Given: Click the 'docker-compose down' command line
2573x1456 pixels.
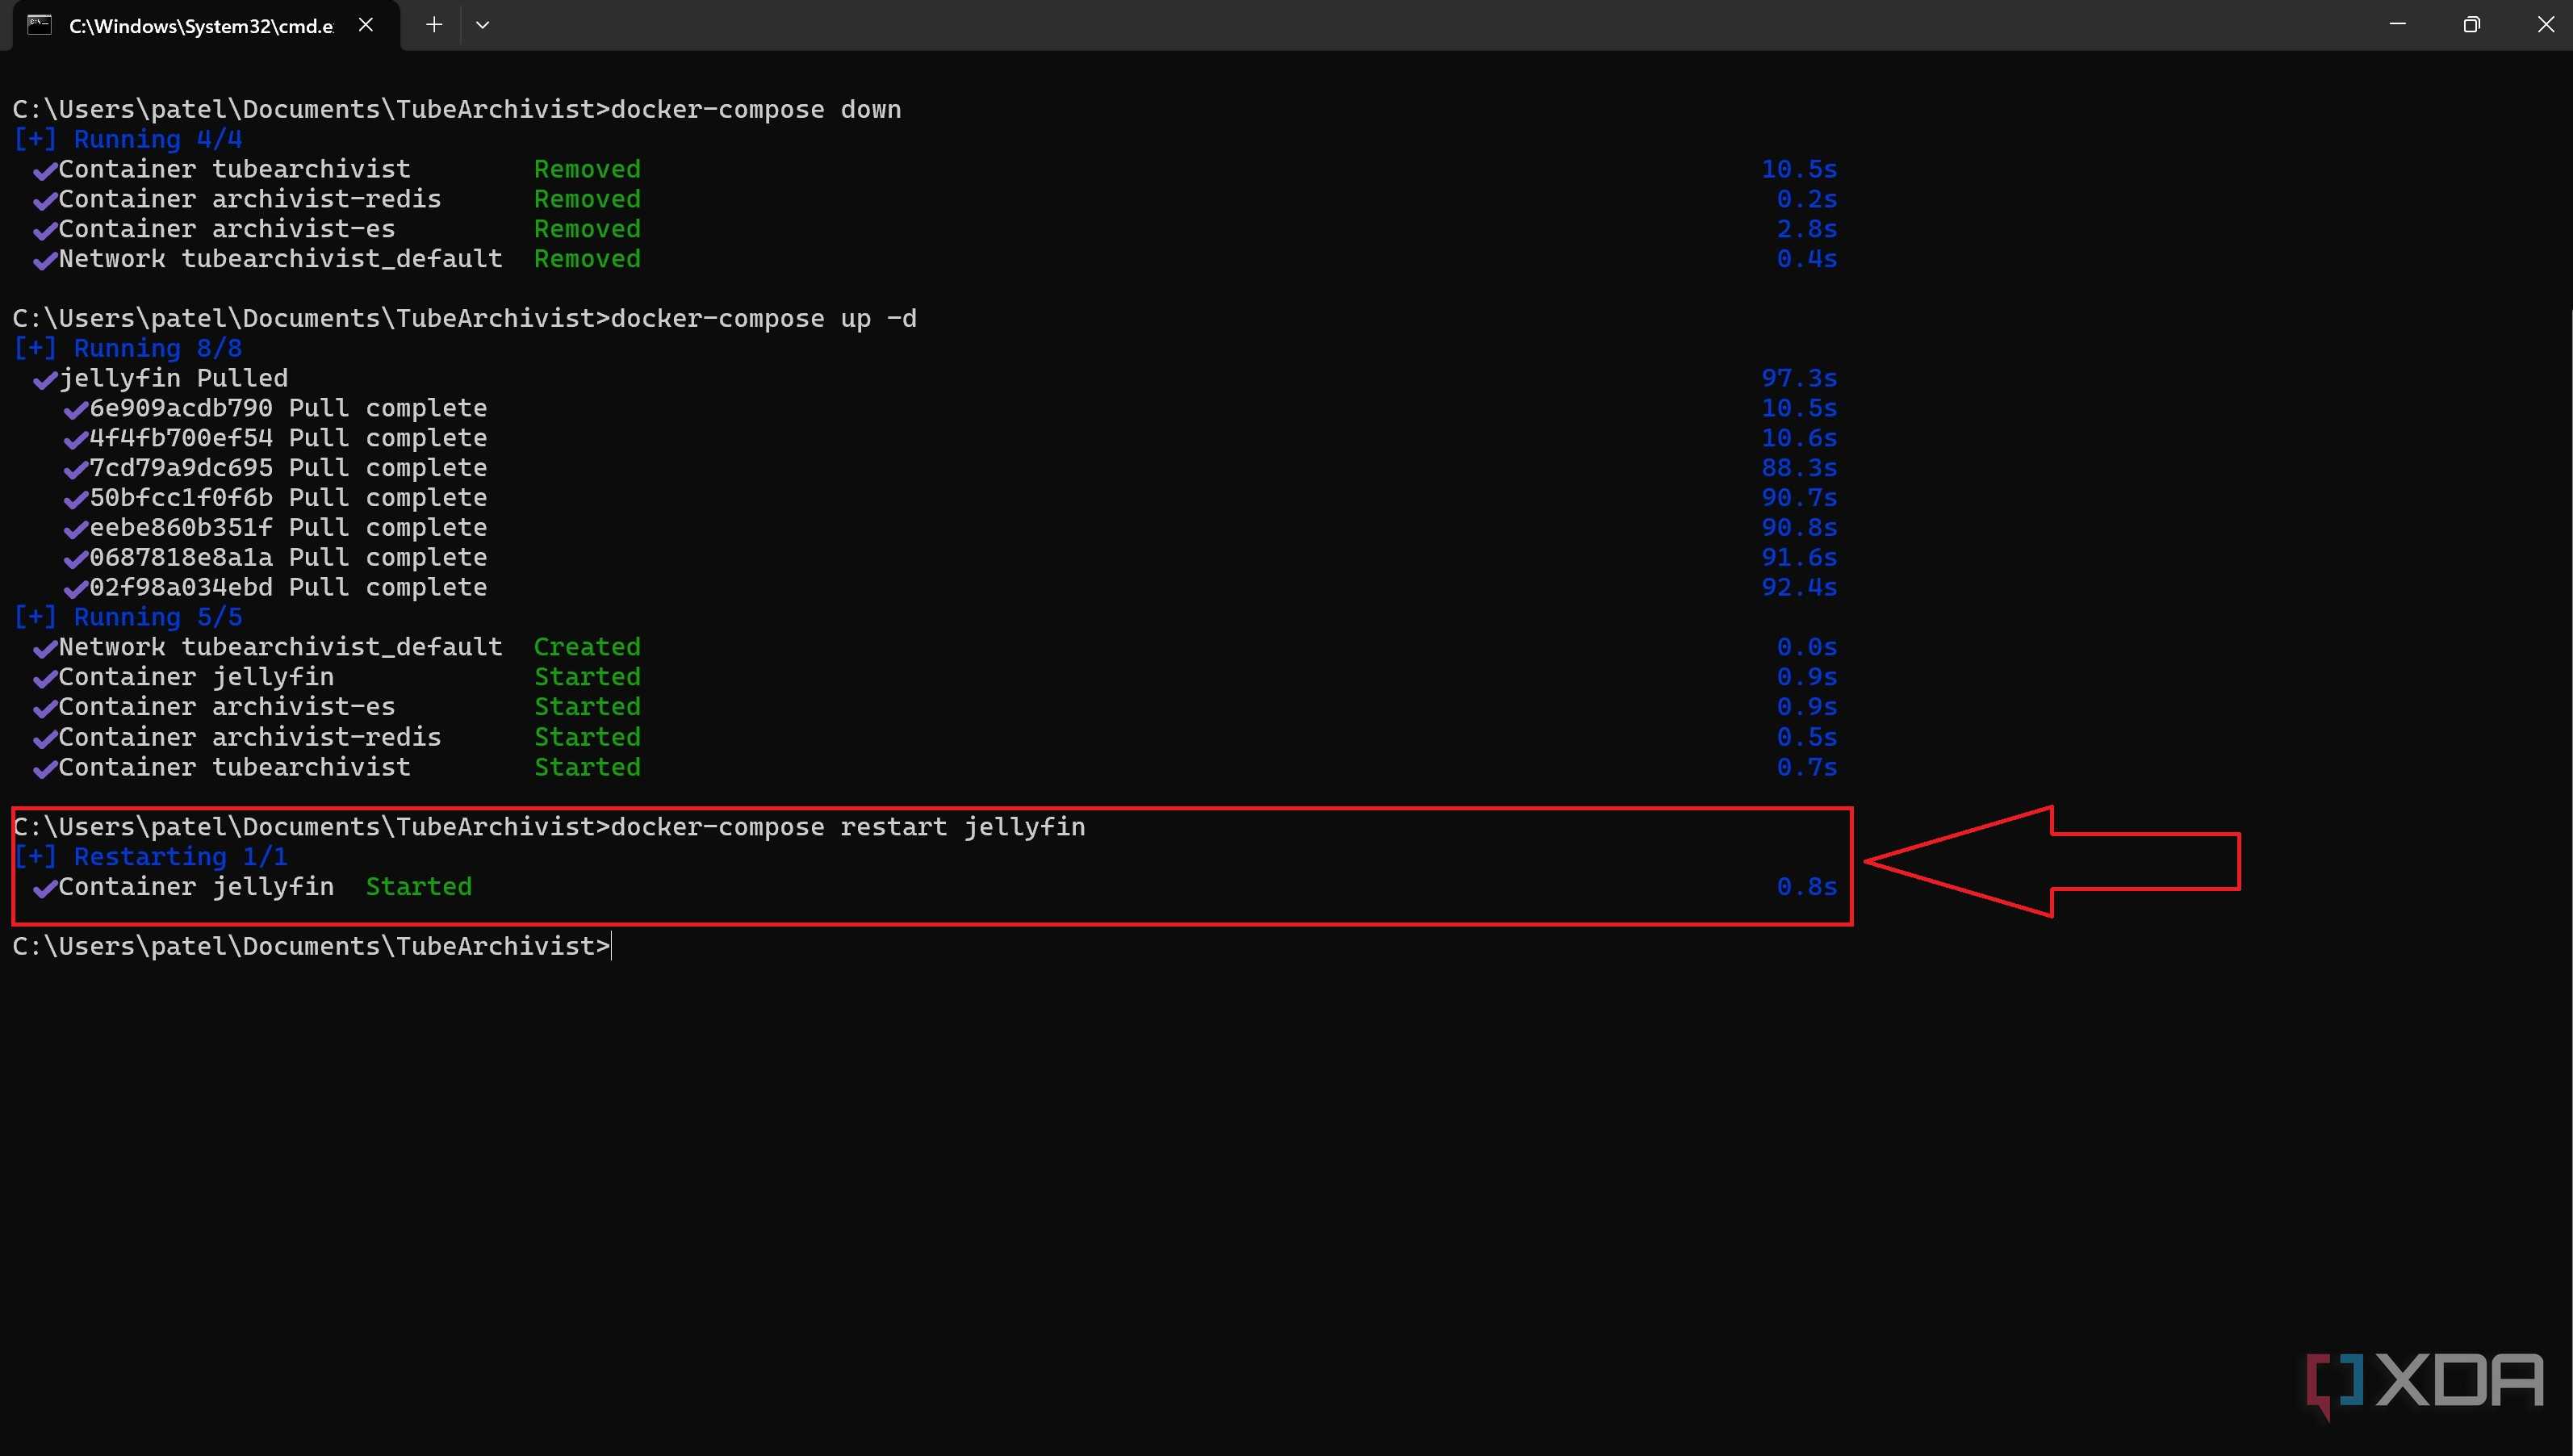Looking at the screenshot, I should (457, 109).
